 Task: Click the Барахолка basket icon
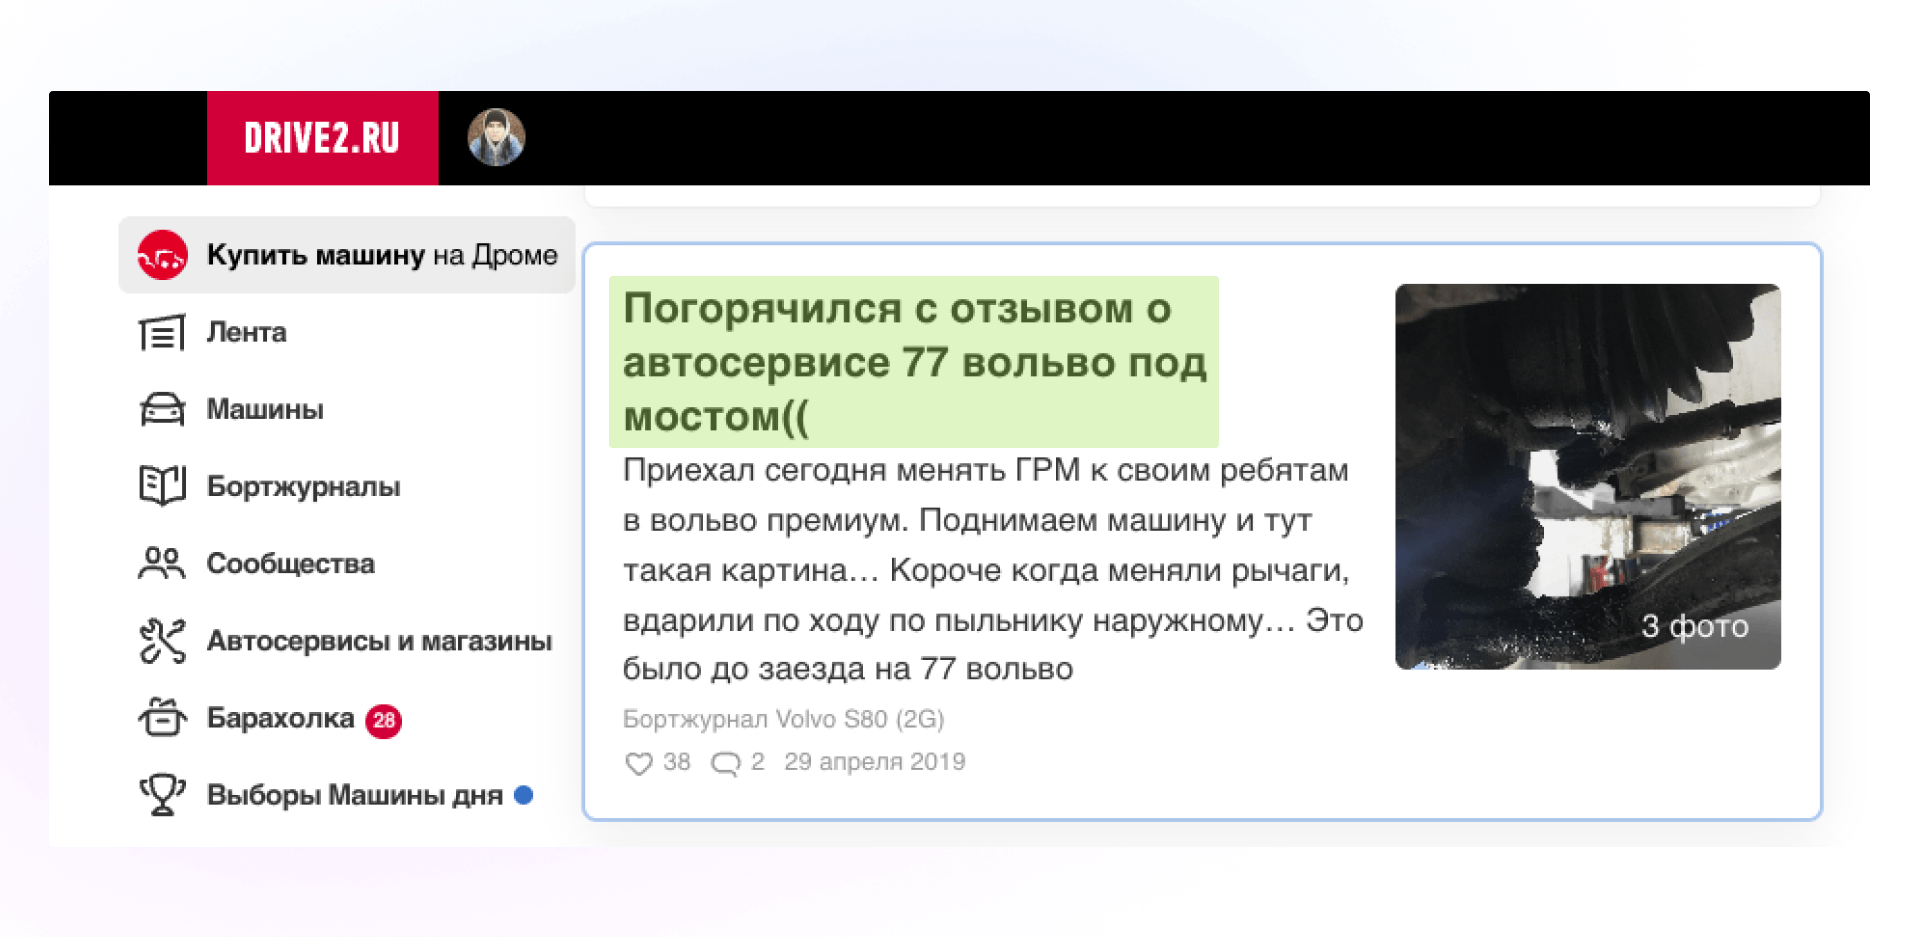pyautogui.click(x=162, y=717)
